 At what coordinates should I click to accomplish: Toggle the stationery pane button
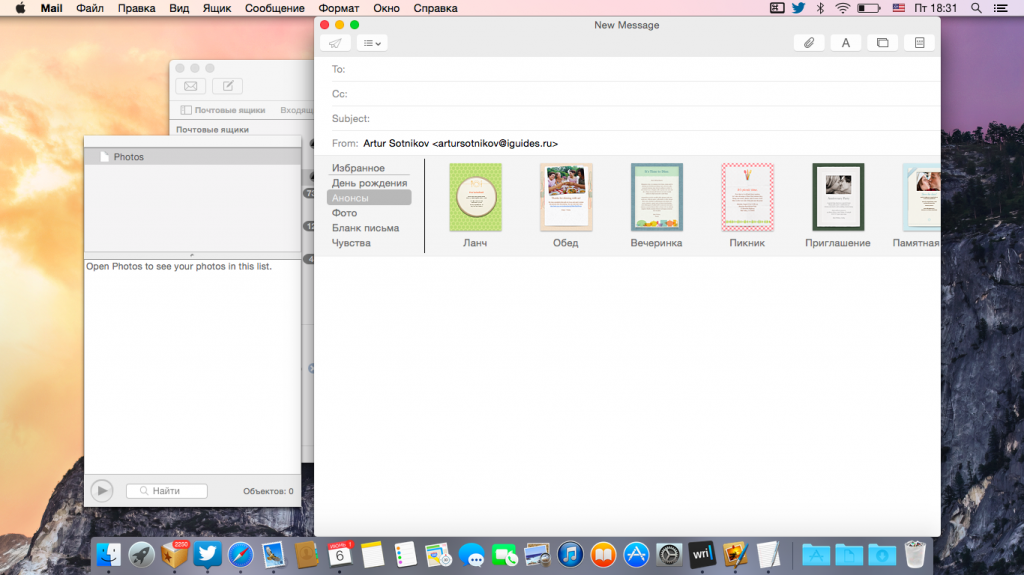(919, 43)
